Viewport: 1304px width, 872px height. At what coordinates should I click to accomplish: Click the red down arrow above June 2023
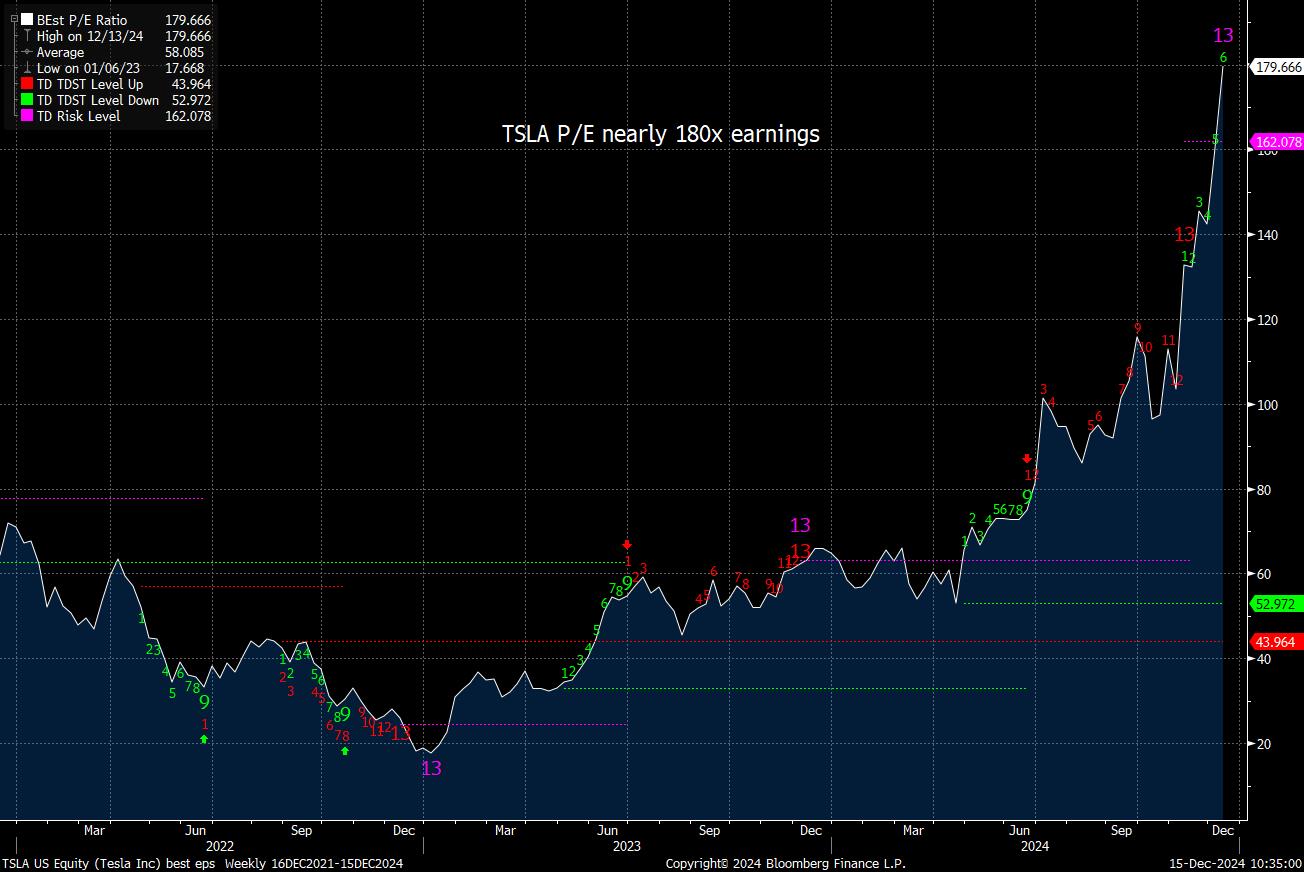[x=627, y=544]
